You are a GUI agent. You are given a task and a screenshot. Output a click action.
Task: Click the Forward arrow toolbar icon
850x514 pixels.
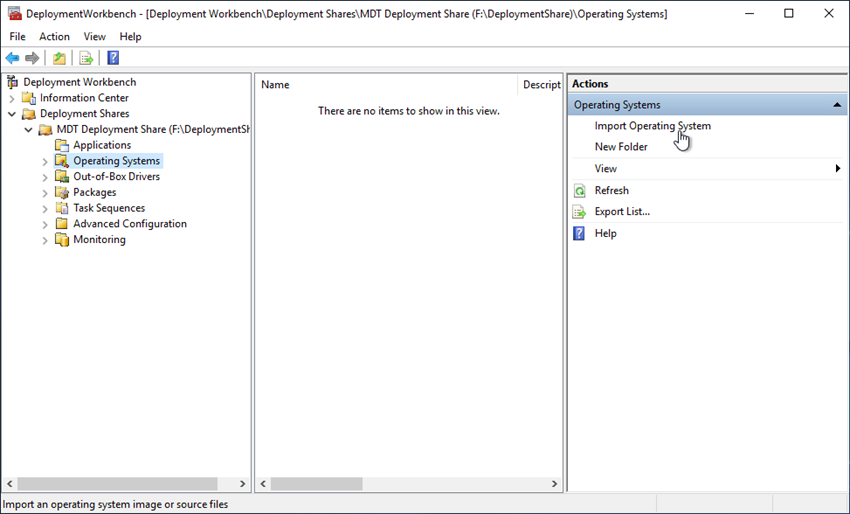click(32, 58)
